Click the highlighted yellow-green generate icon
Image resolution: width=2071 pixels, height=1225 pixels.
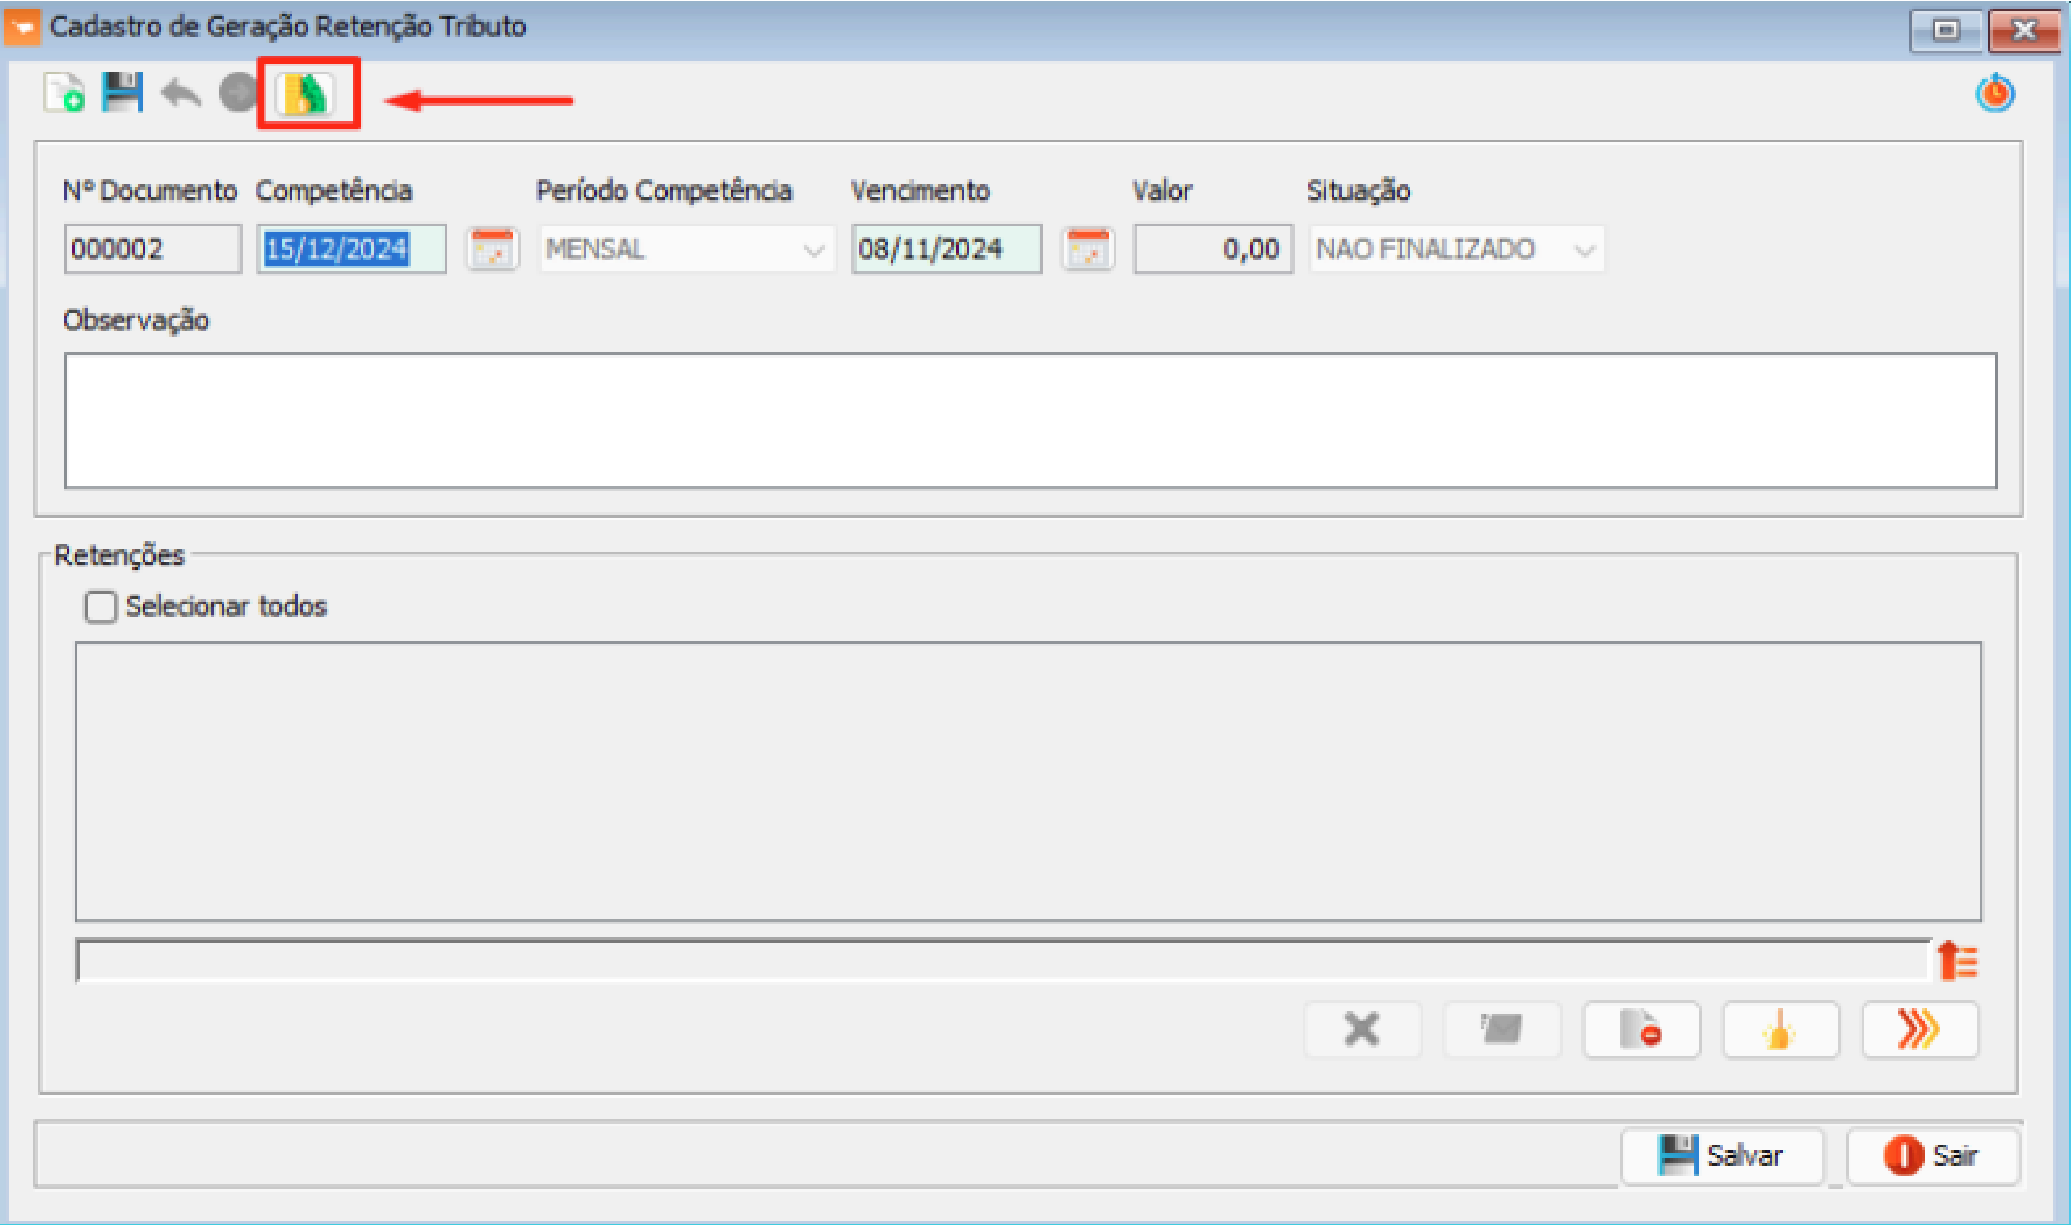[x=306, y=94]
